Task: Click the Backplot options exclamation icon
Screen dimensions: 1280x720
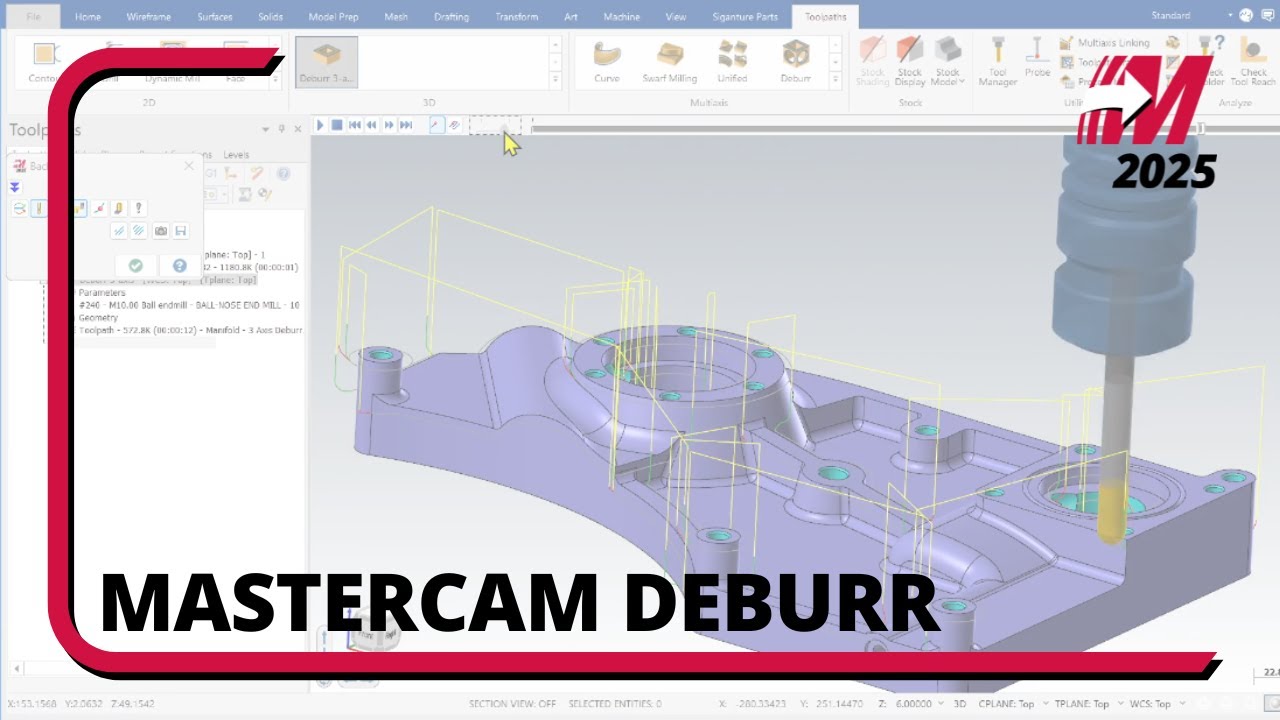Action: click(x=138, y=208)
